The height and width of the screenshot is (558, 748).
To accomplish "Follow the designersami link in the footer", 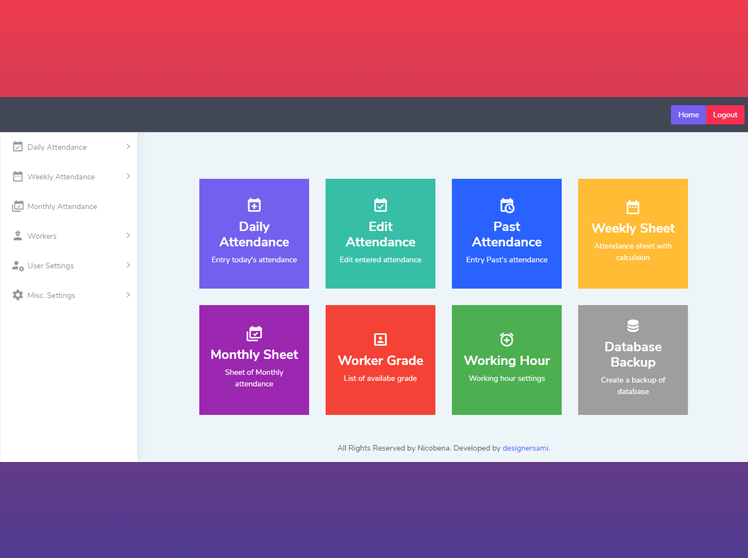I will tap(525, 448).
